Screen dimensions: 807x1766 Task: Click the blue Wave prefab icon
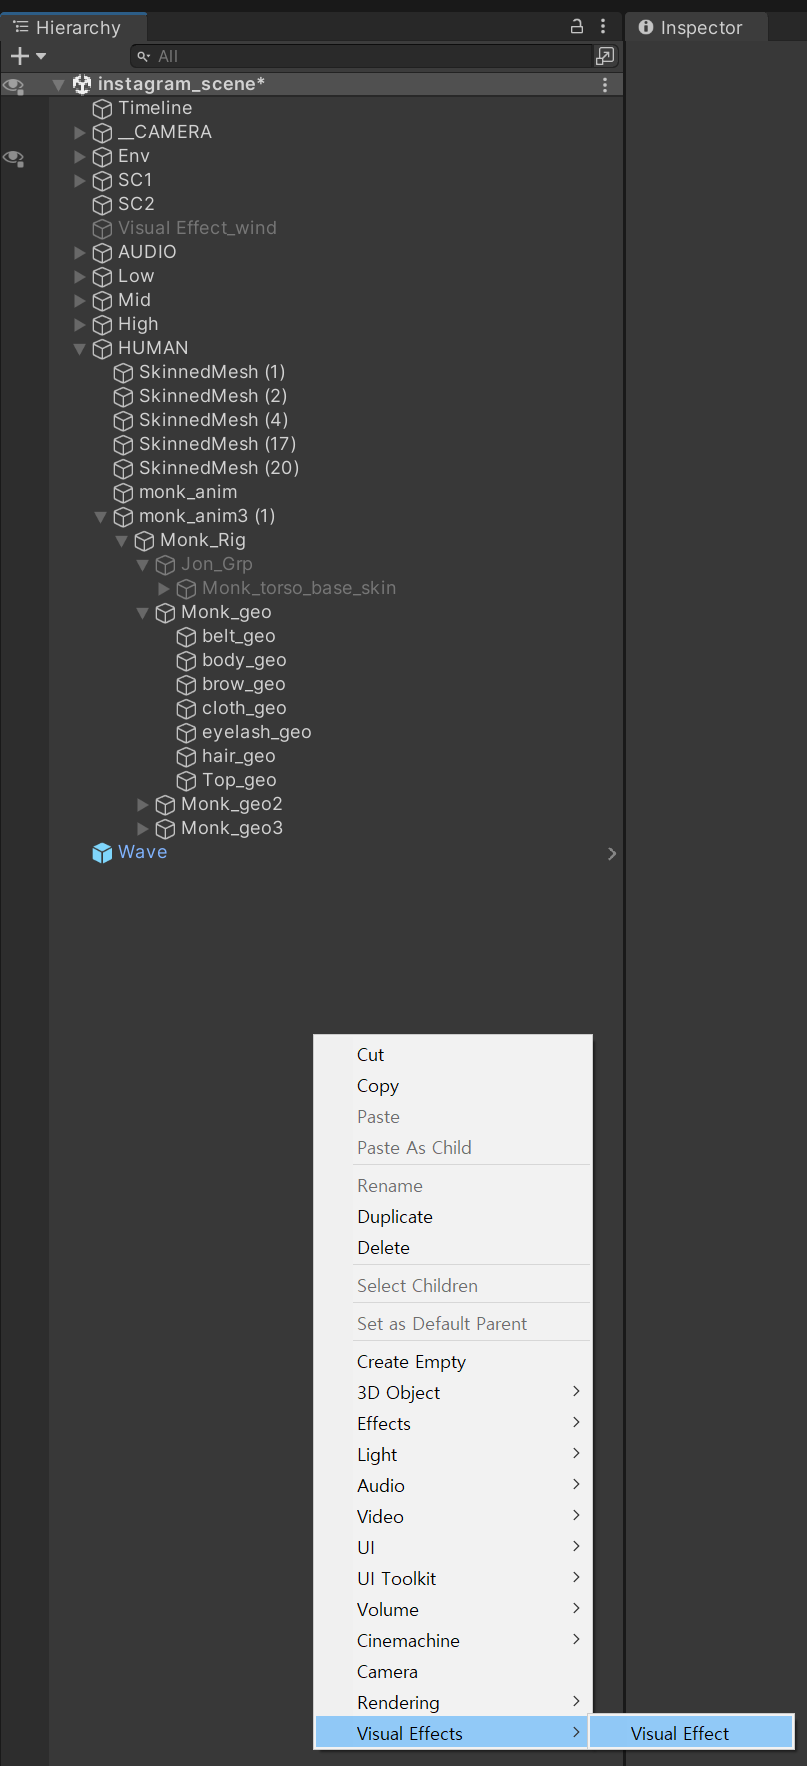point(102,852)
